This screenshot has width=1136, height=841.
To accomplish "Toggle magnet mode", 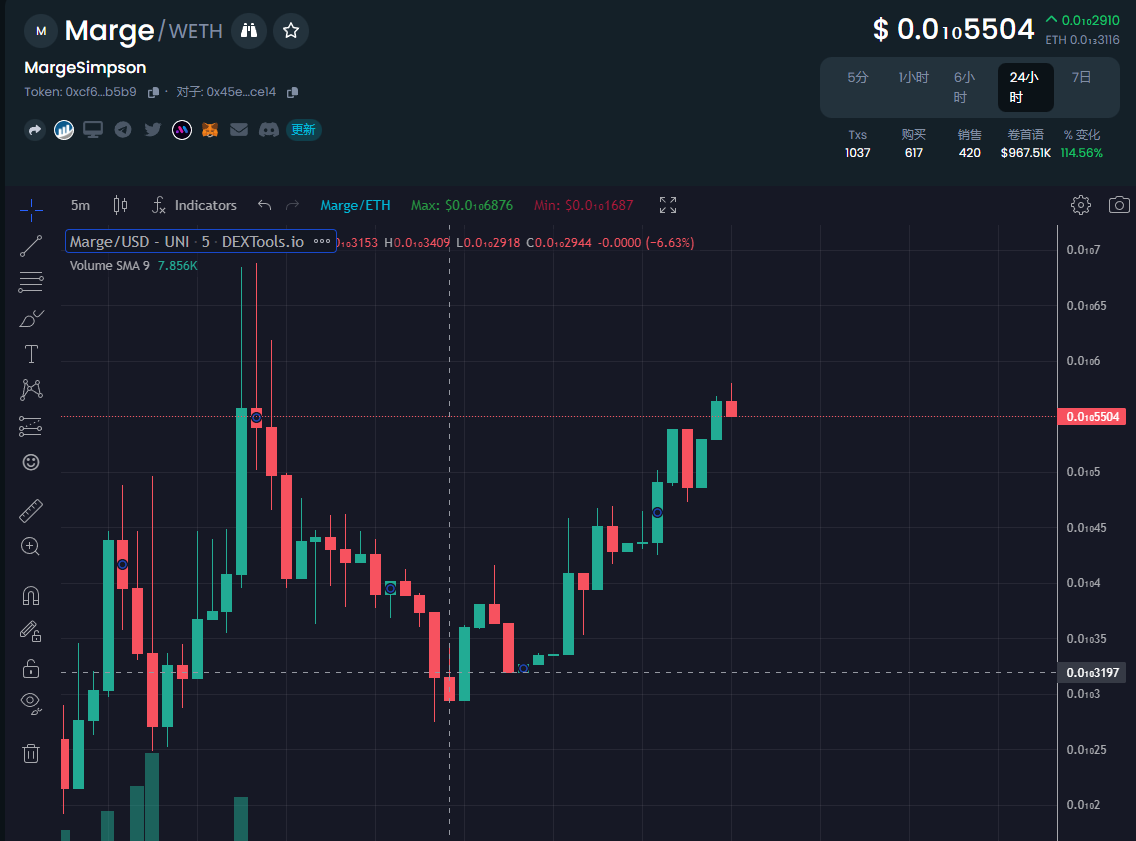I will 31,595.
